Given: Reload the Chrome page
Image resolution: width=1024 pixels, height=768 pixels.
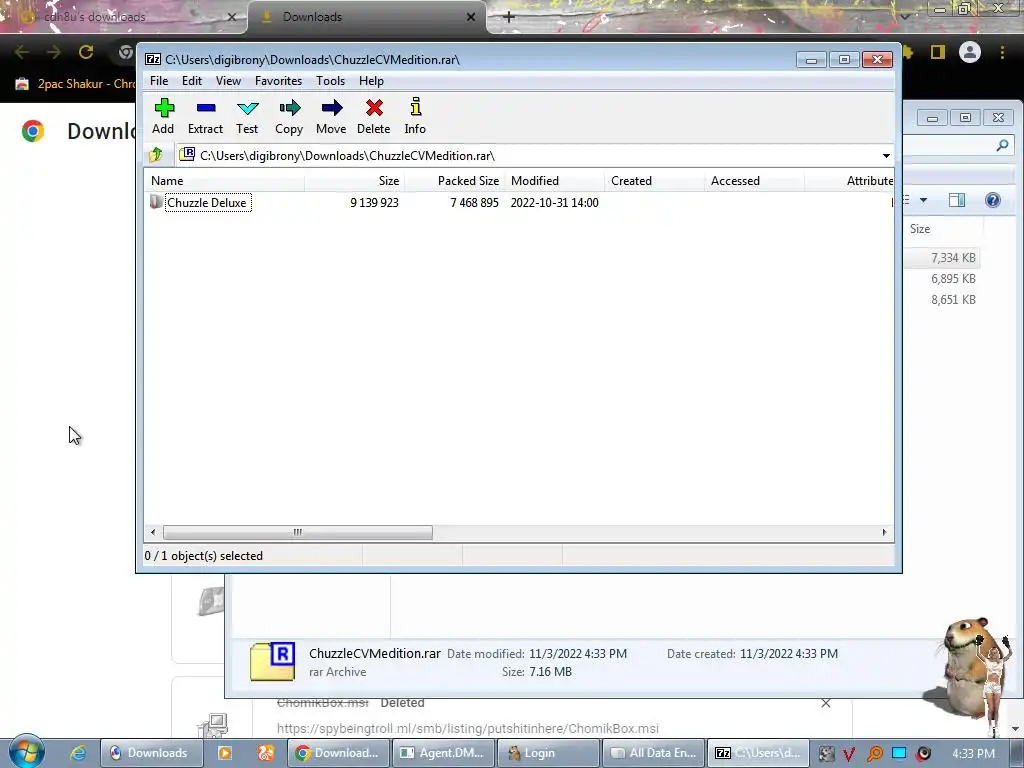Looking at the screenshot, I should pyautogui.click(x=86, y=52).
